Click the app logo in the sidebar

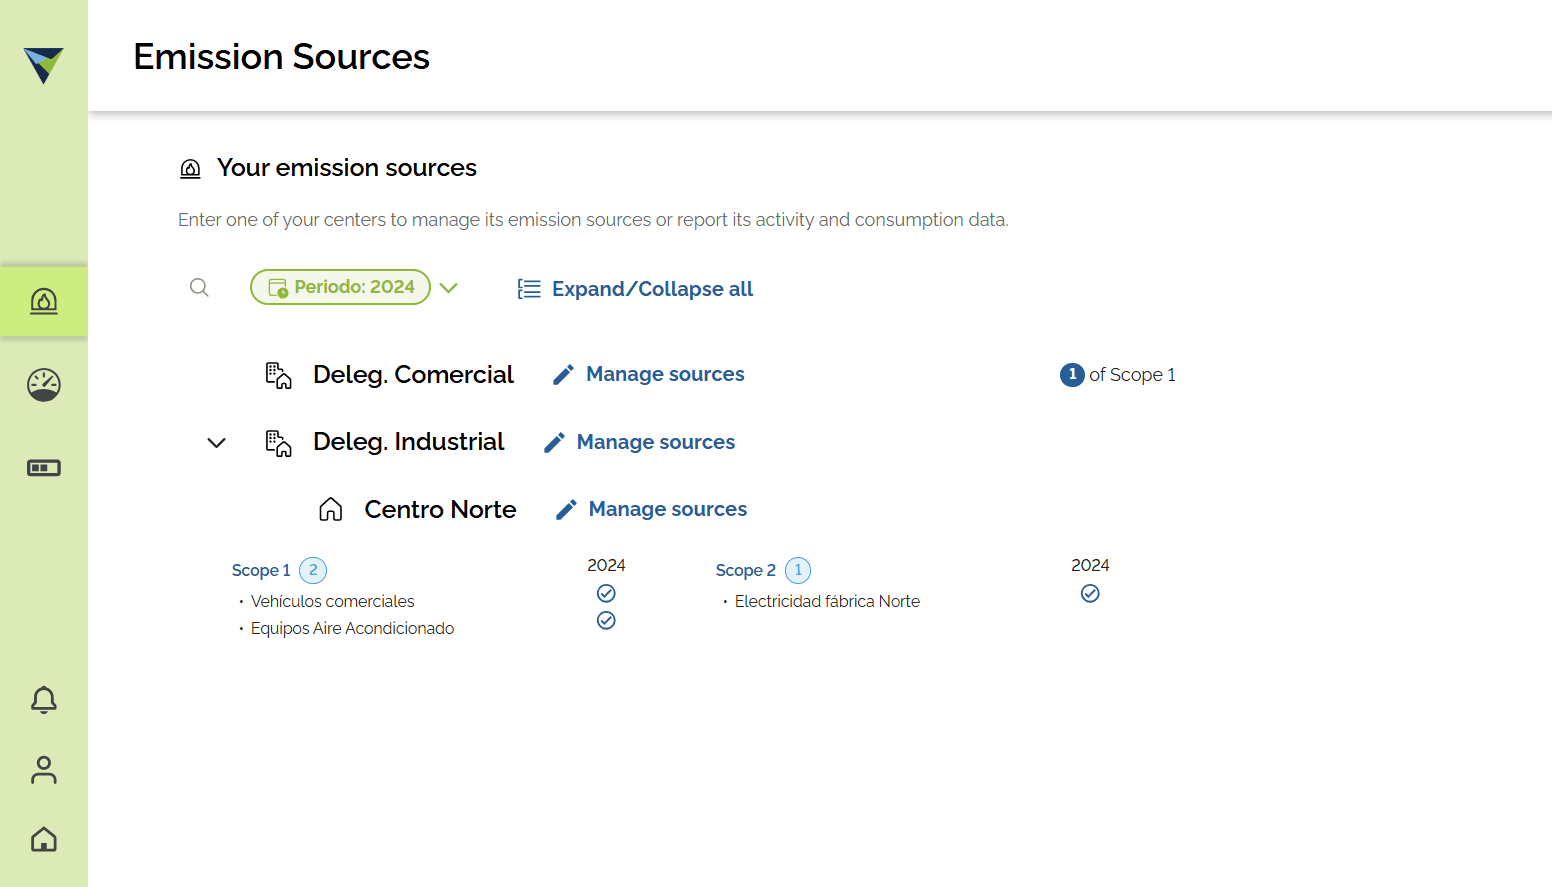point(44,65)
